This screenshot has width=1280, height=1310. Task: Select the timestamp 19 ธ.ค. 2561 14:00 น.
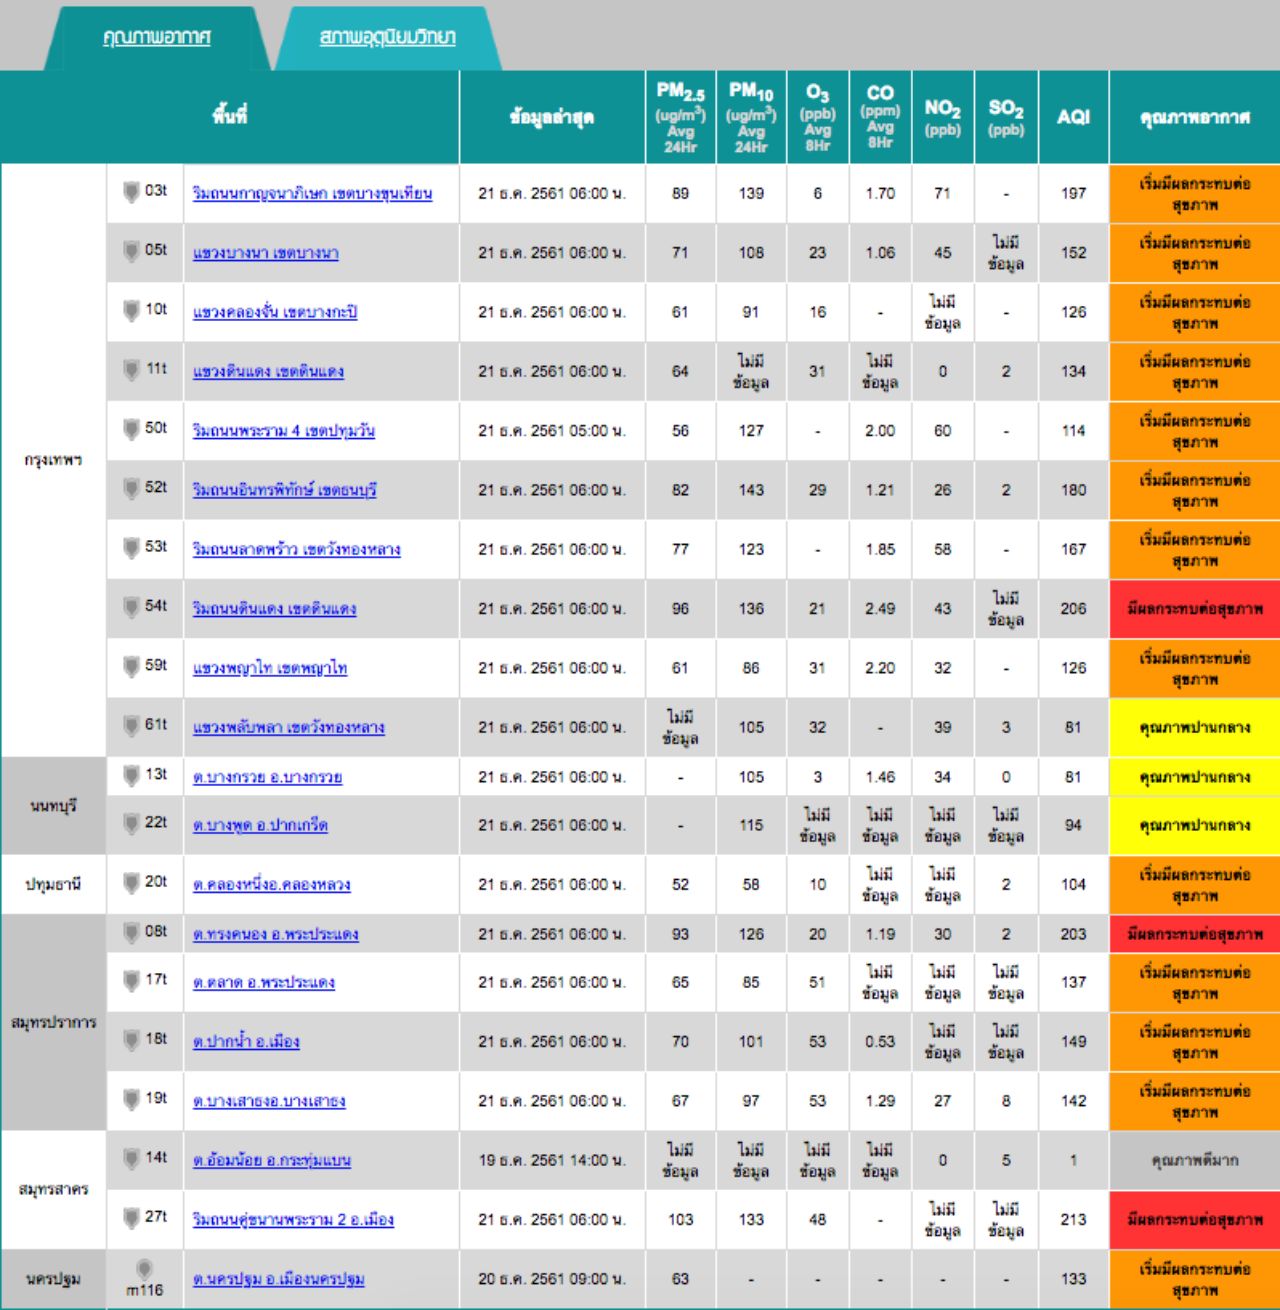[x=551, y=1161]
